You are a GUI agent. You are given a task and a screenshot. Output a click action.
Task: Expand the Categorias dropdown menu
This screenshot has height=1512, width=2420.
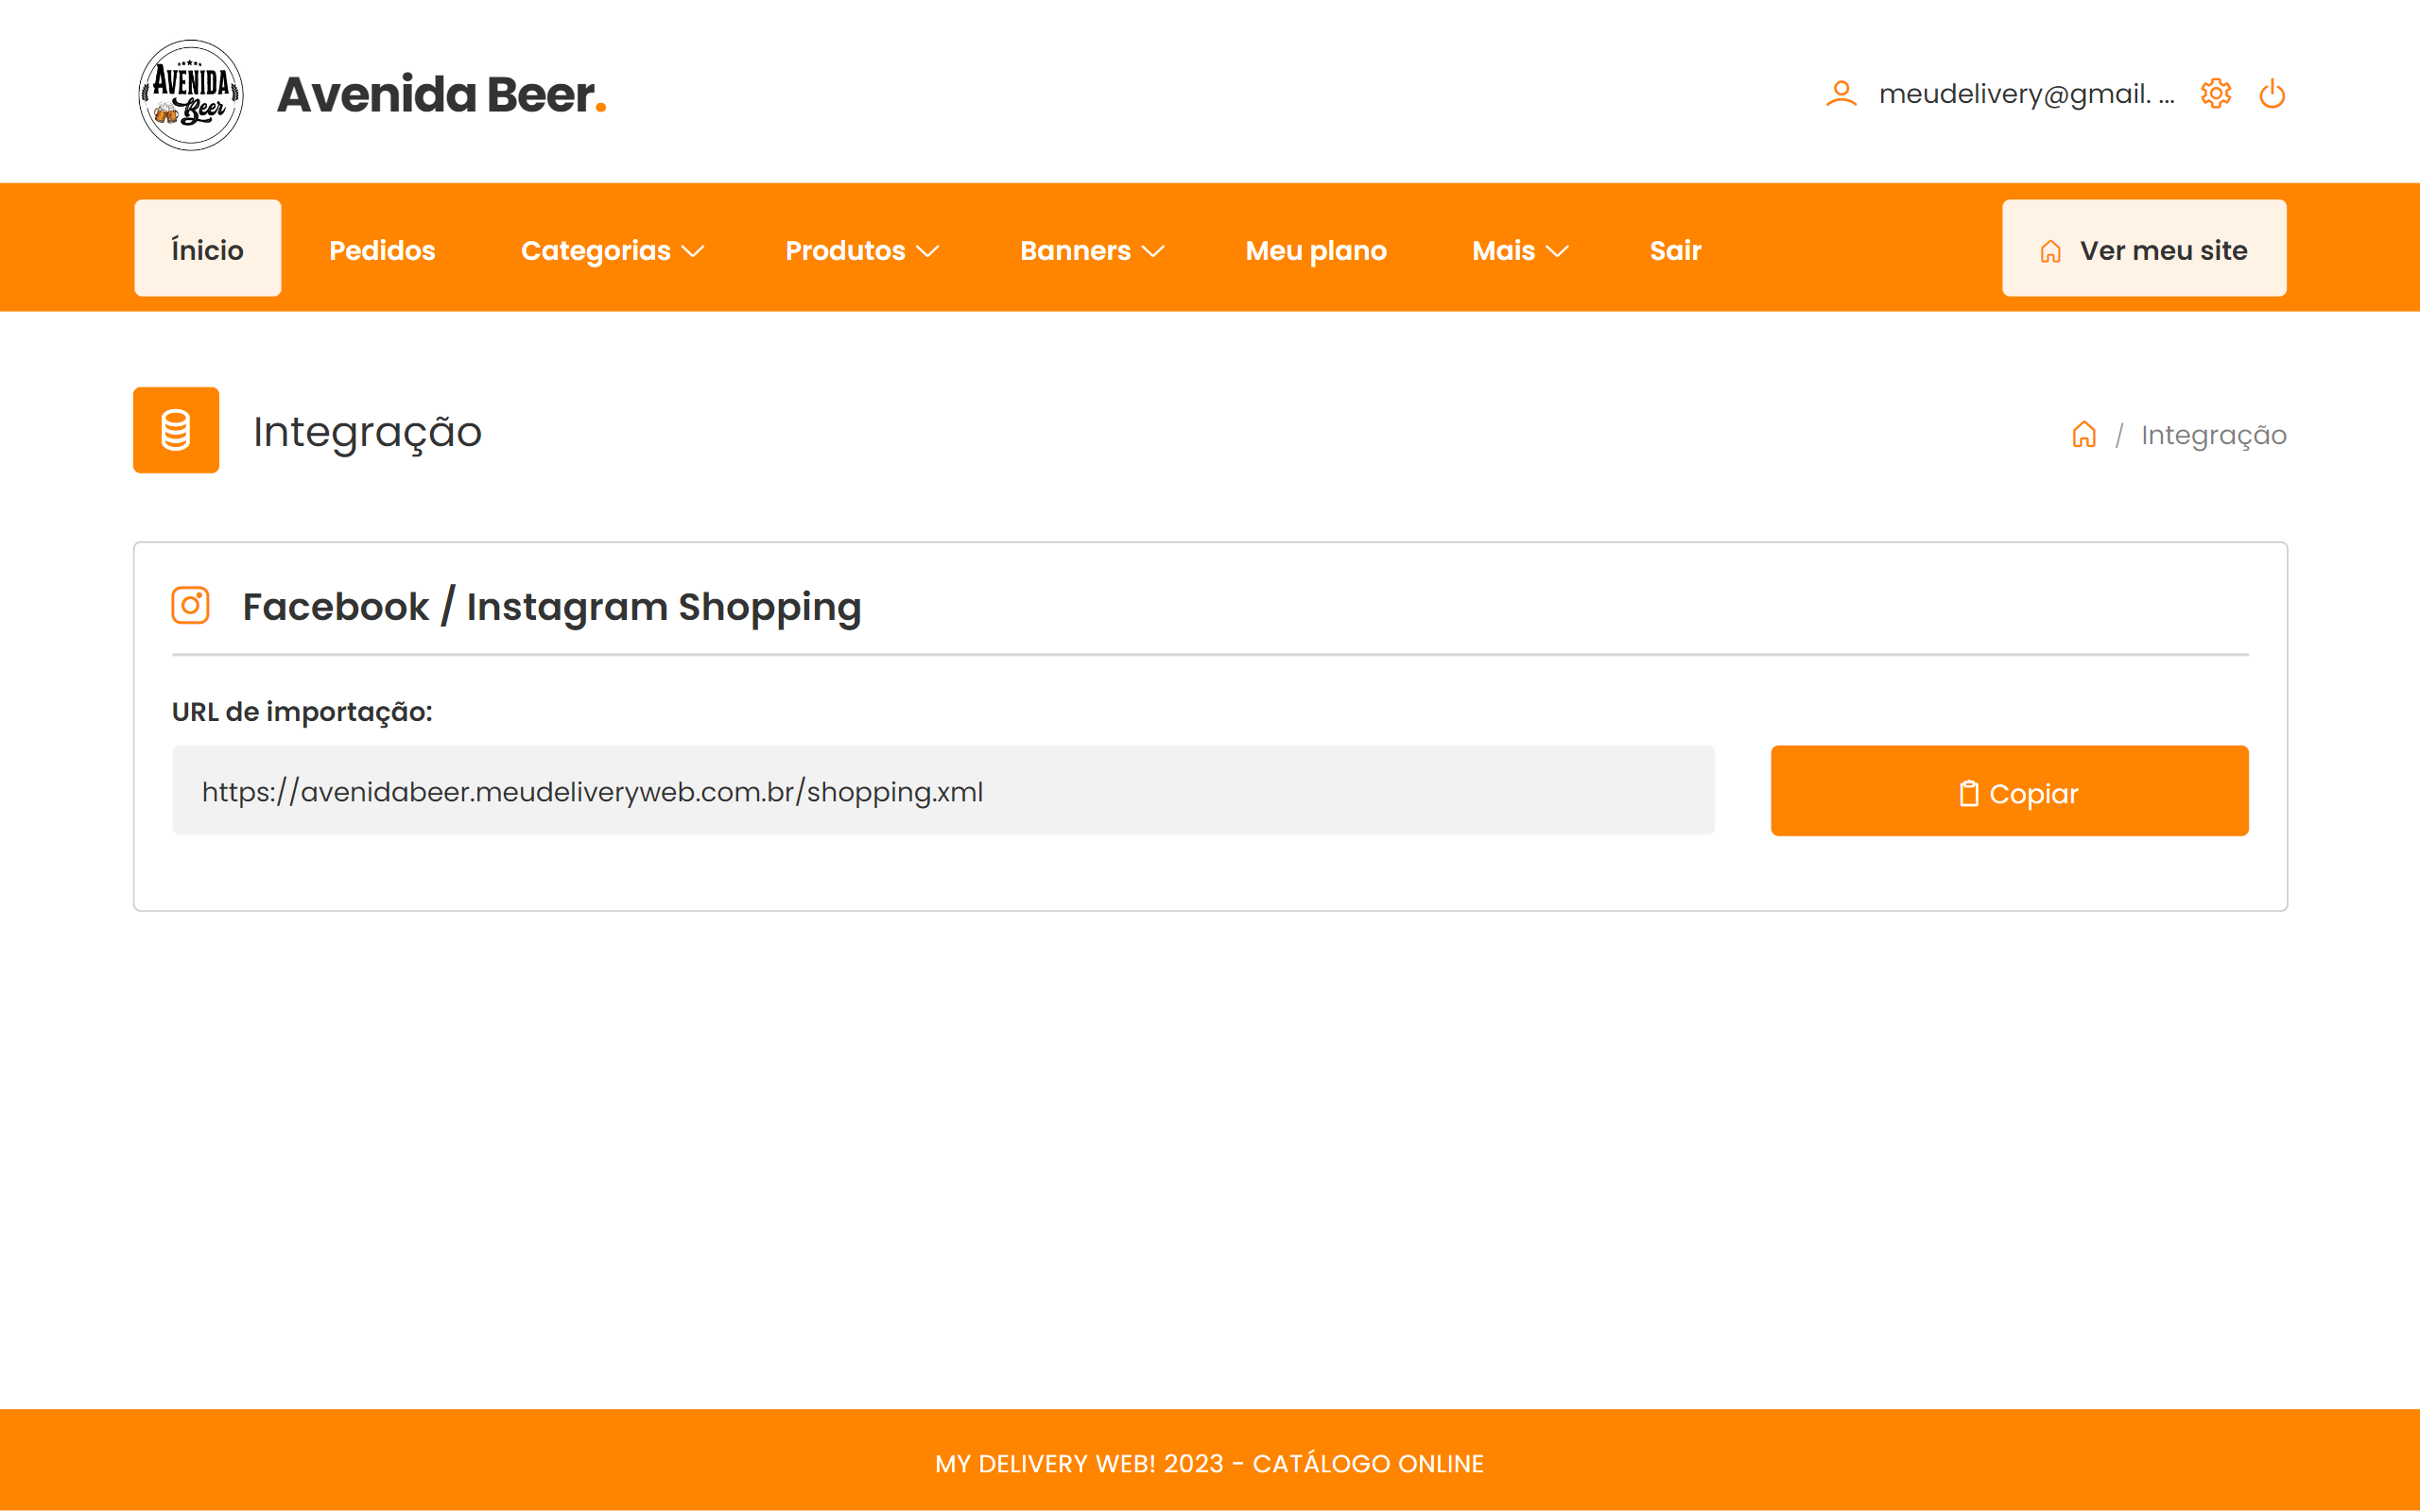(x=612, y=250)
